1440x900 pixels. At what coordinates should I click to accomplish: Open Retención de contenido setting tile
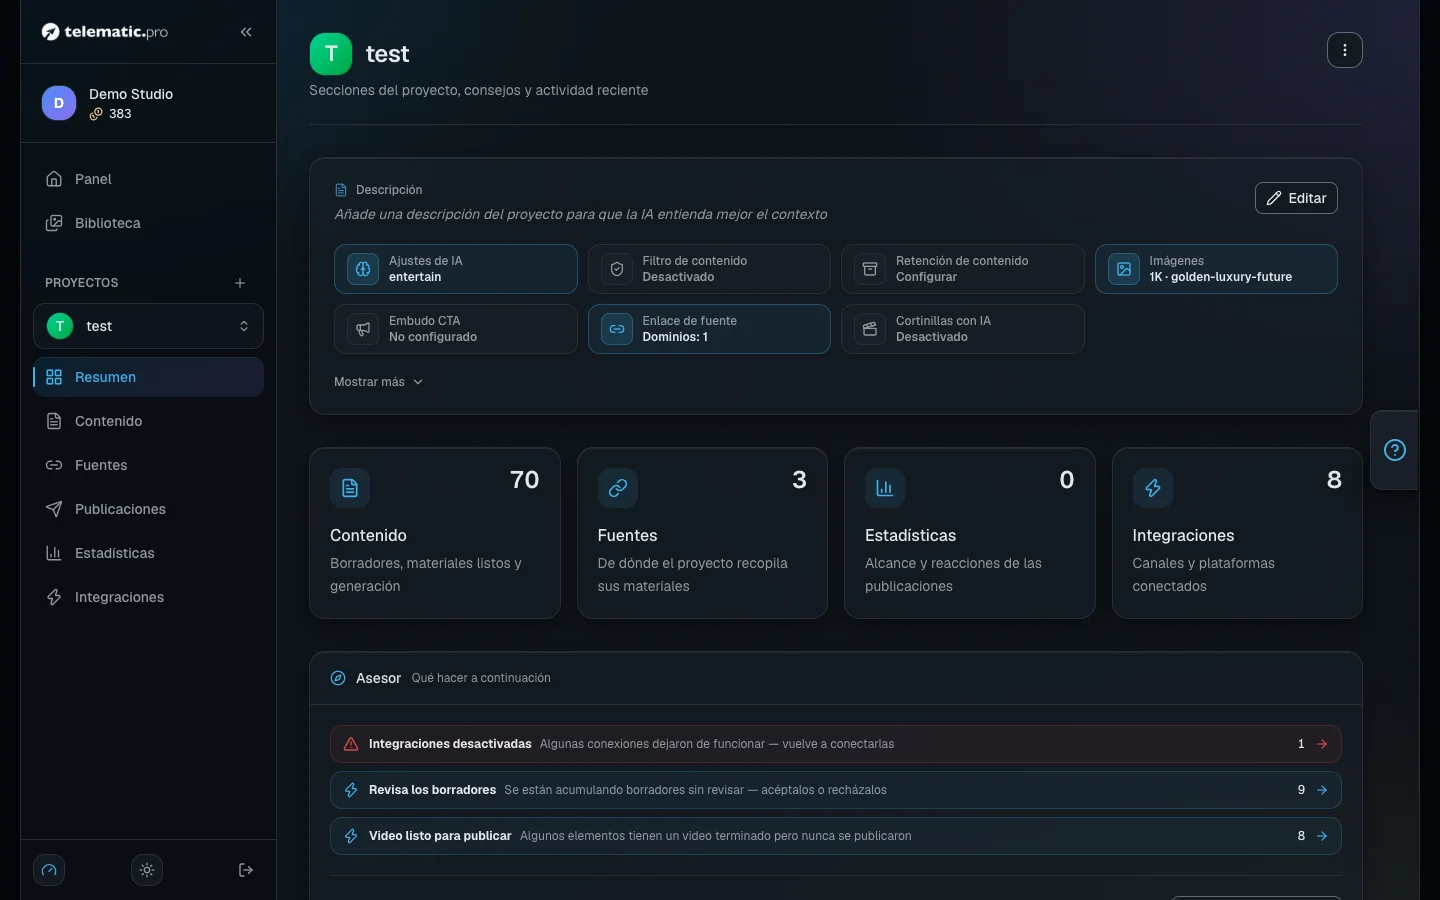click(963, 269)
